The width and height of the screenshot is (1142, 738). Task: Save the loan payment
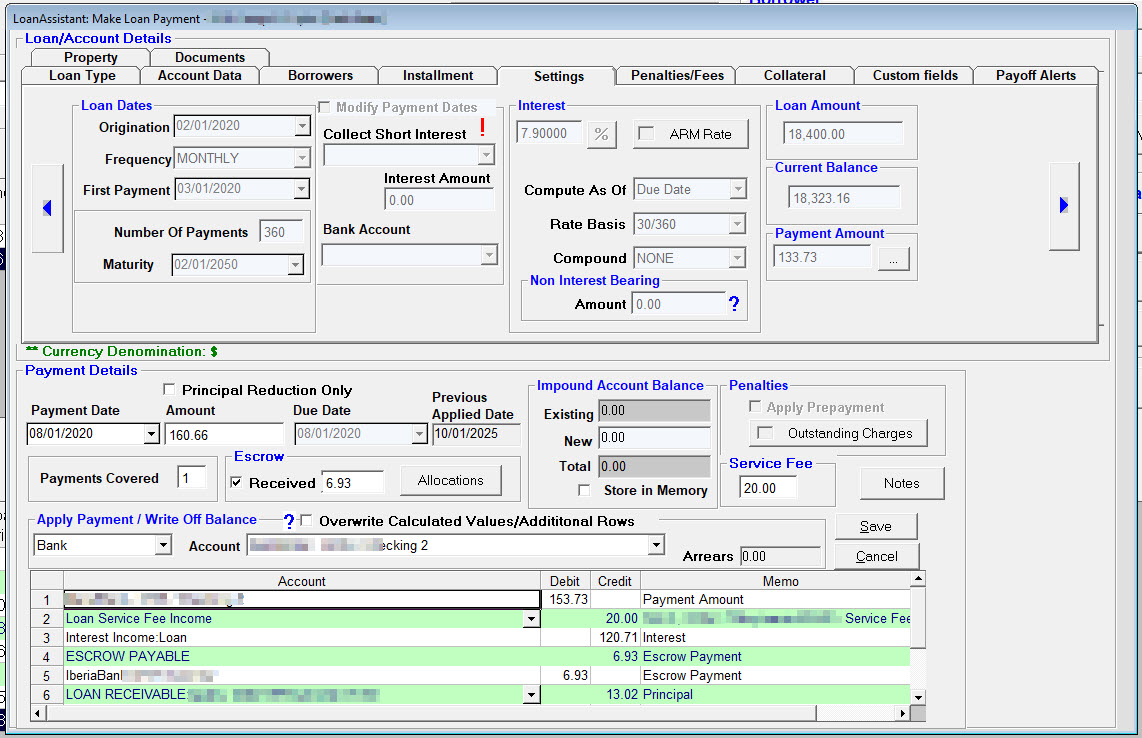(x=875, y=526)
